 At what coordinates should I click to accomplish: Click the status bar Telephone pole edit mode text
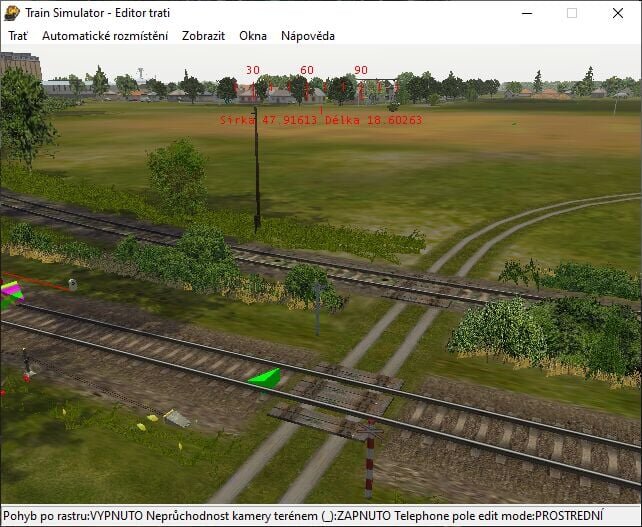coord(484,517)
